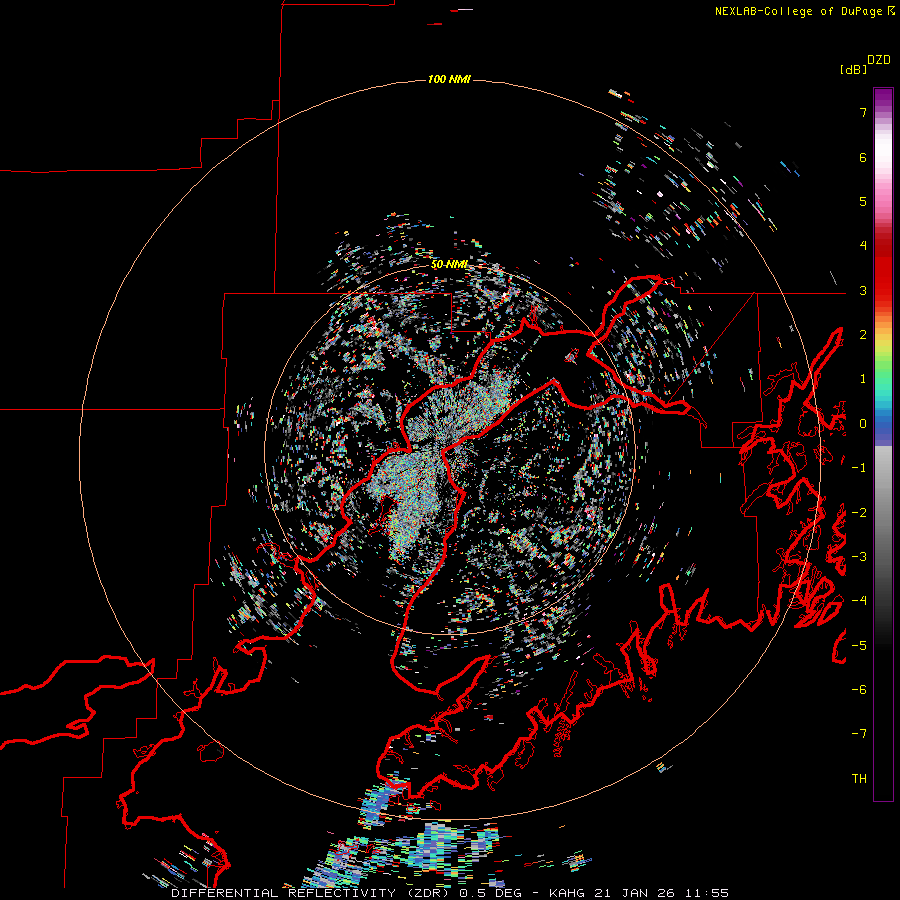Click the 21 JAN 26 date in the caption

pyautogui.click(x=637, y=893)
